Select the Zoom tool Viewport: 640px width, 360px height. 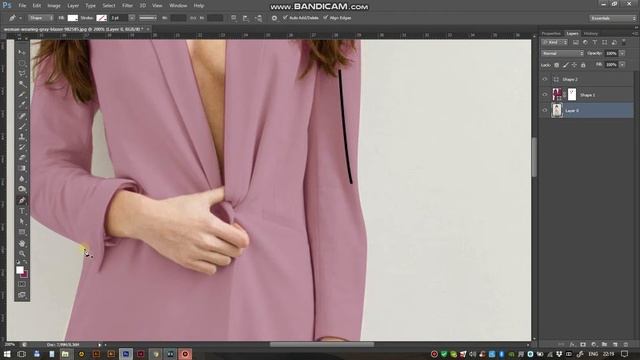pyautogui.click(x=22, y=253)
